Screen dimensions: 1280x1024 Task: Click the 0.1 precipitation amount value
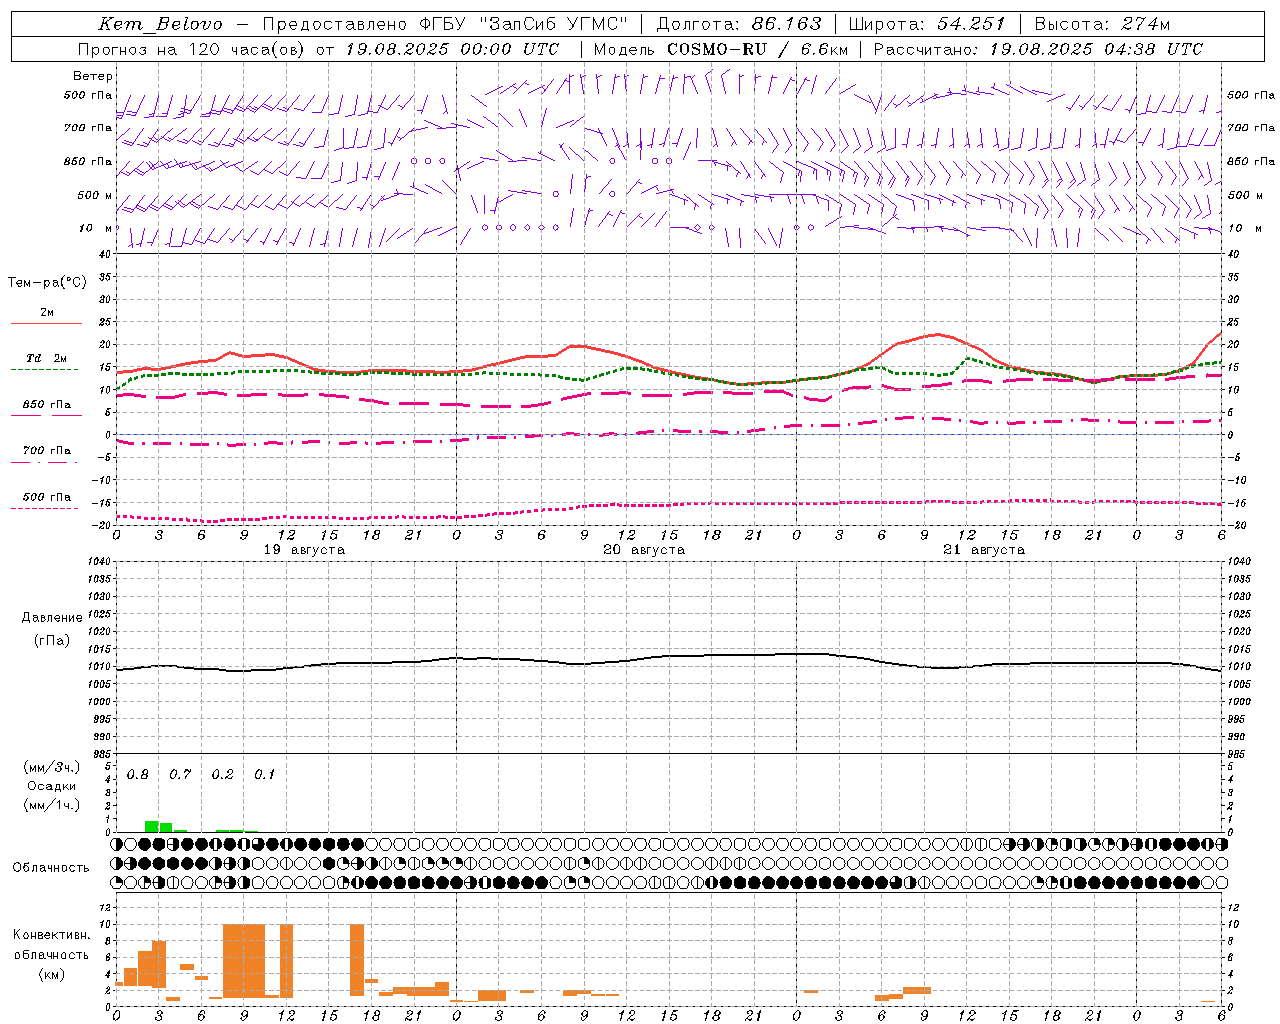click(x=264, y=775)
